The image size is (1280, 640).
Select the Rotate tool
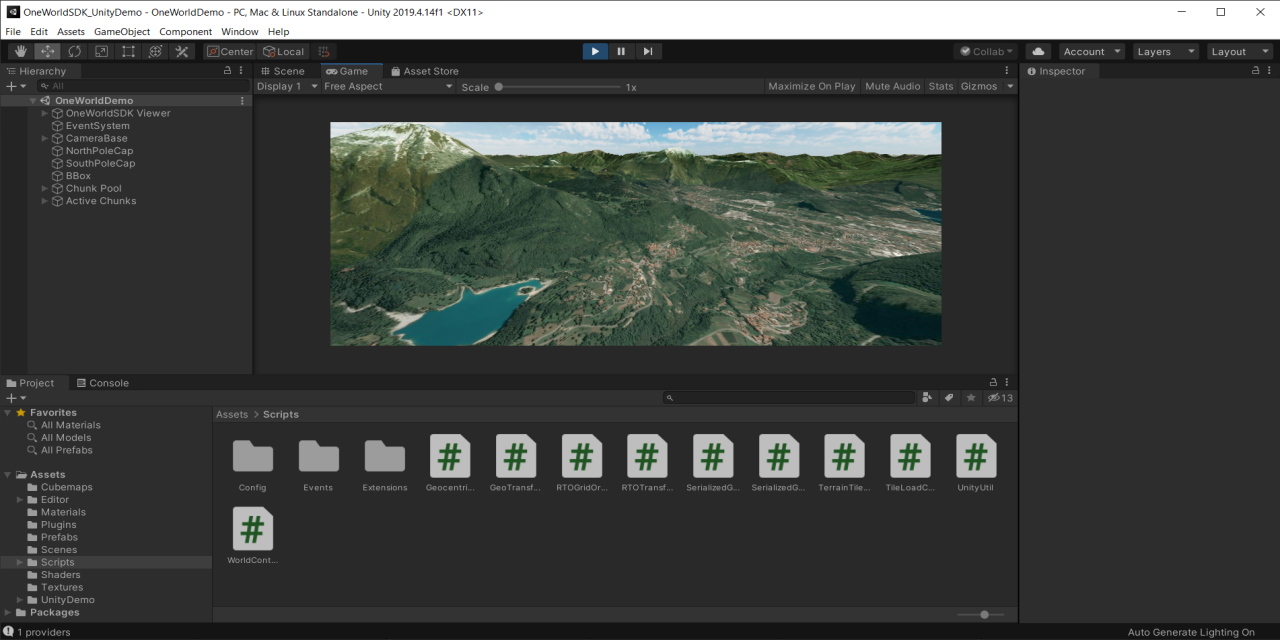75,51
